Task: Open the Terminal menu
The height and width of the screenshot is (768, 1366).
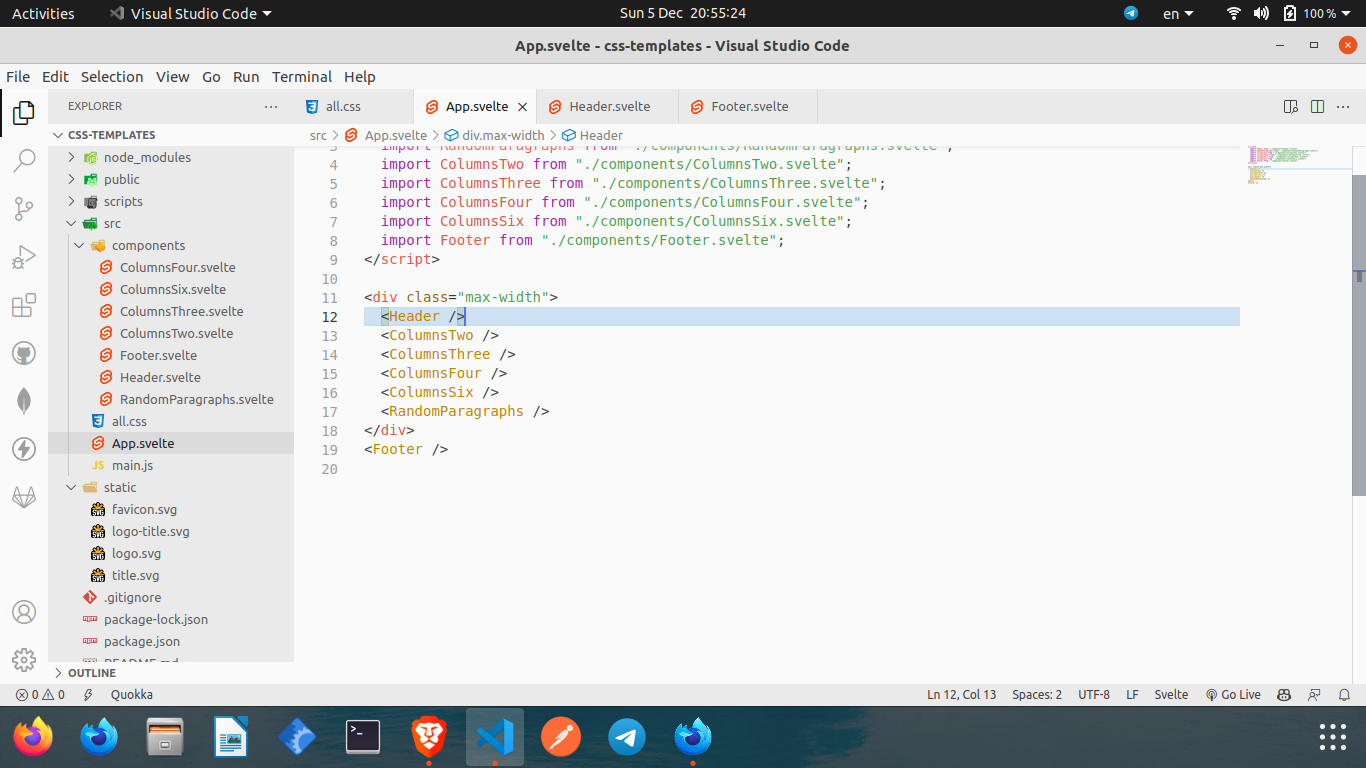Action: [x=302, y=77]
